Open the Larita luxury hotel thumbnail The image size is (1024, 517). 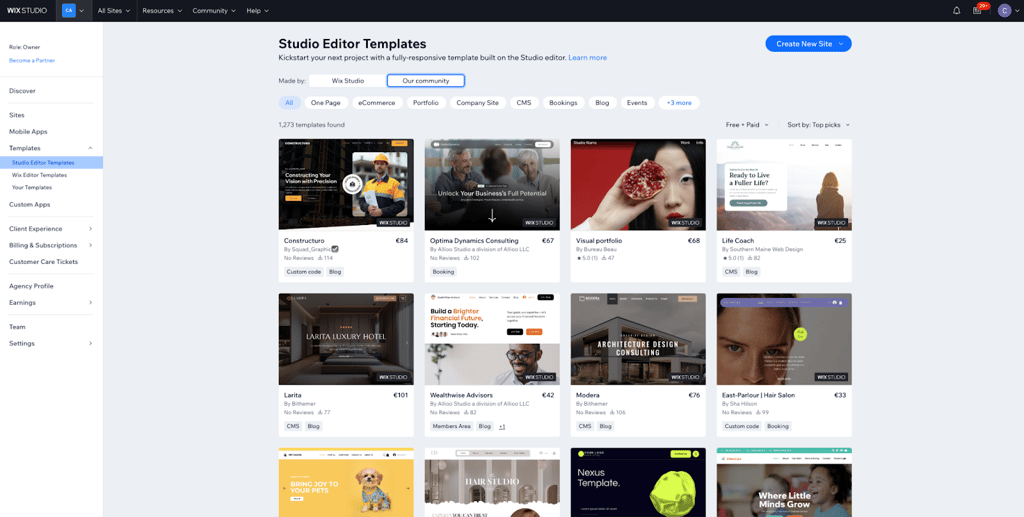click(x=346, y=339)
